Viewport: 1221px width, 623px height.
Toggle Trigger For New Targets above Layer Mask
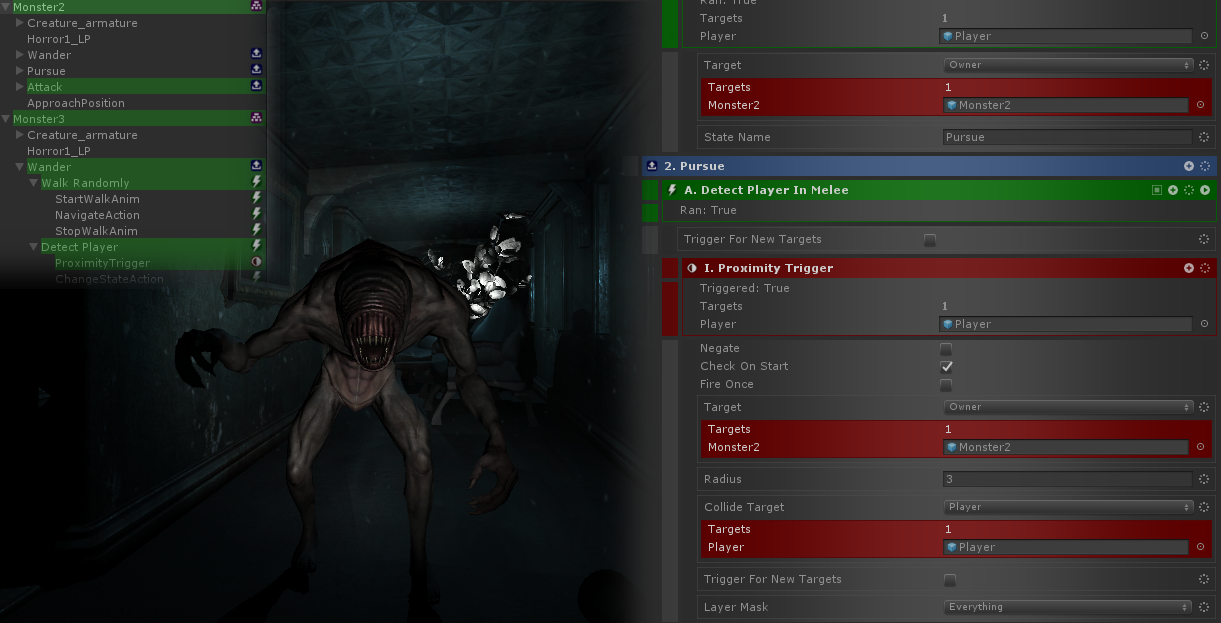pos(950,580)
